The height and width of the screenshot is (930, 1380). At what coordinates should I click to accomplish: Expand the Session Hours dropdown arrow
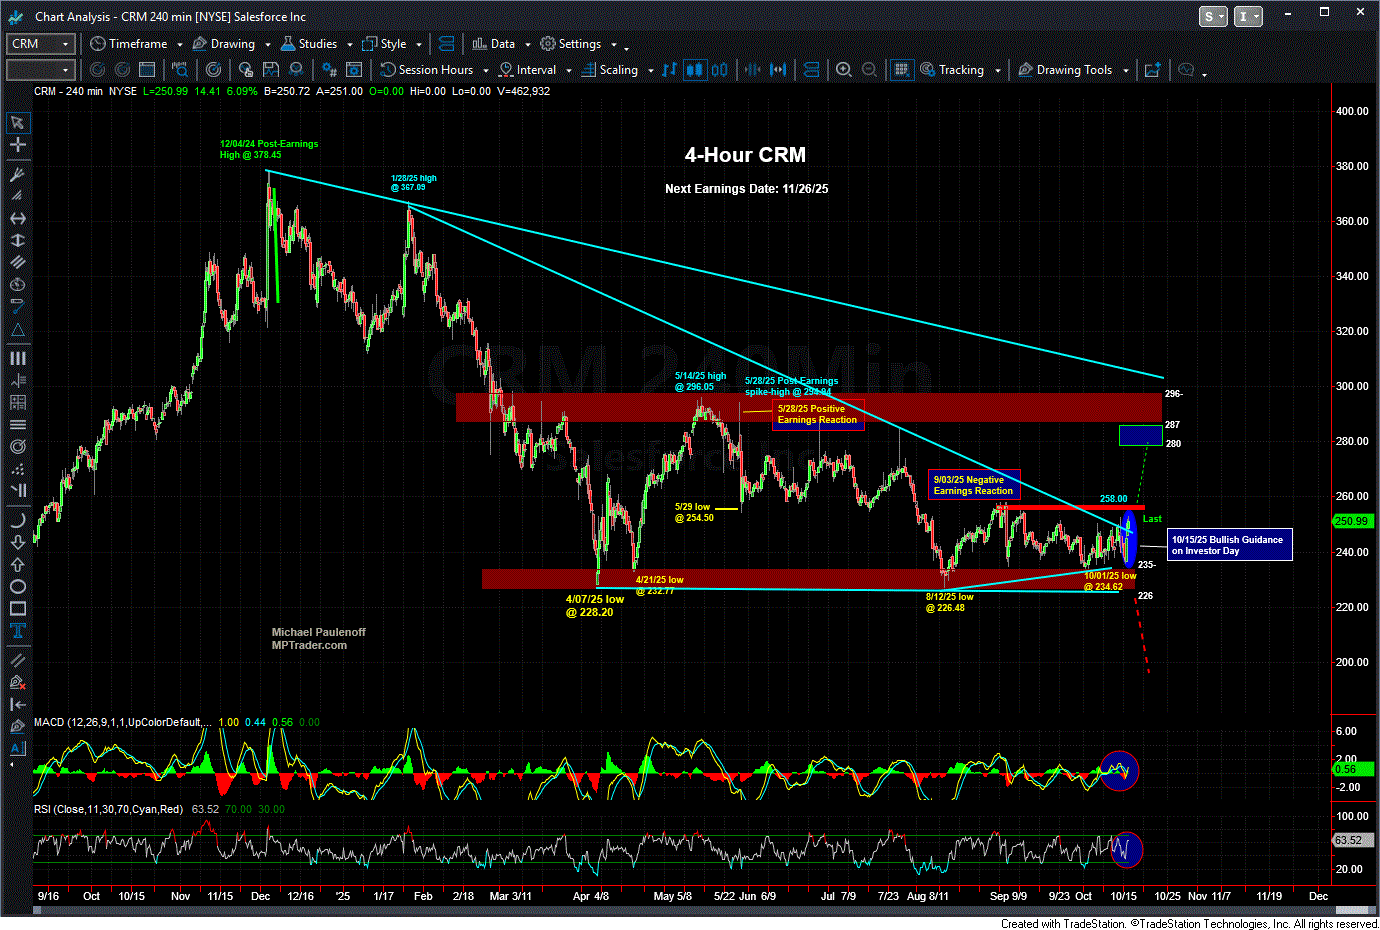(x=486, y=71)
